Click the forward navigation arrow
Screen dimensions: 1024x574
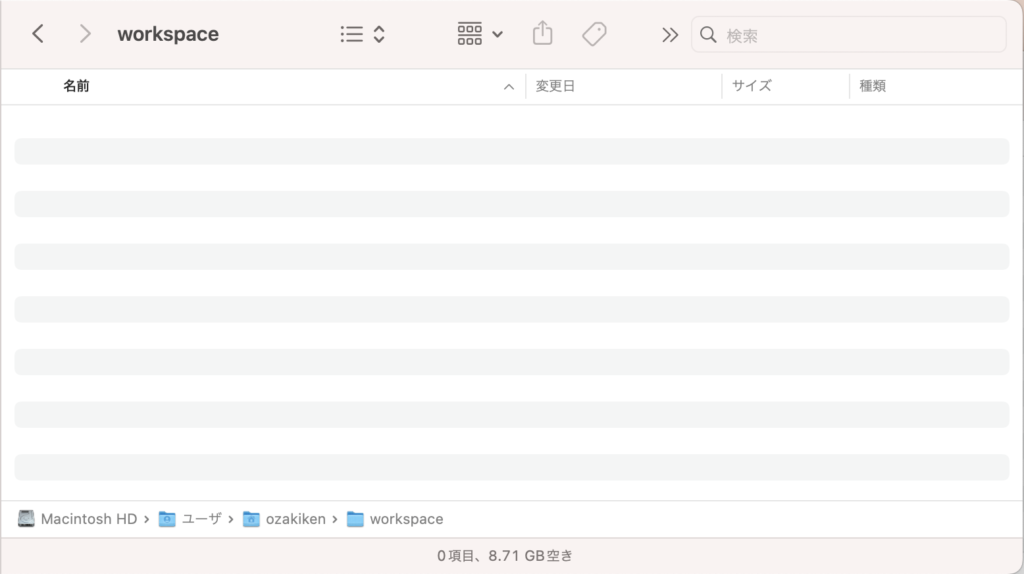tap(85, 34)
